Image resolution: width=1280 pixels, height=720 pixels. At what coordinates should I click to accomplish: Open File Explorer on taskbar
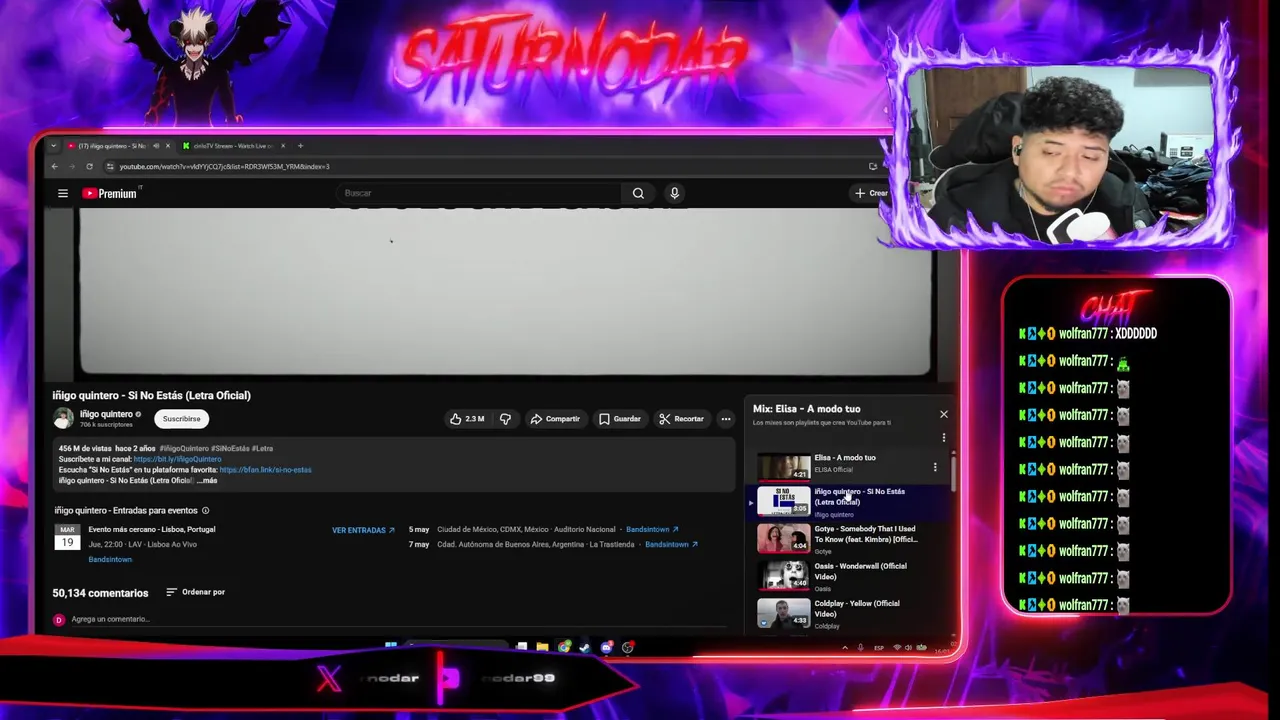pyautogui.click(x=542, y=647)
